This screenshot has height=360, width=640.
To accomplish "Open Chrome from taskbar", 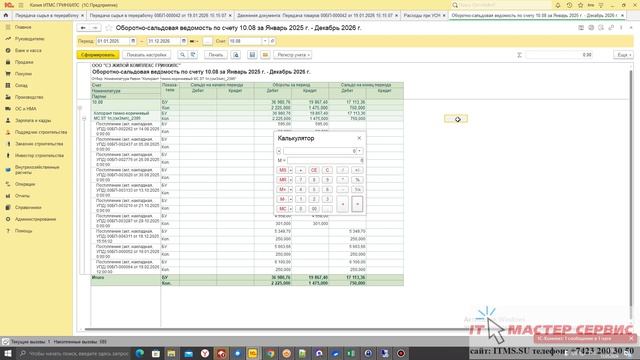I will pyautogui.click(x=270, y=353).
